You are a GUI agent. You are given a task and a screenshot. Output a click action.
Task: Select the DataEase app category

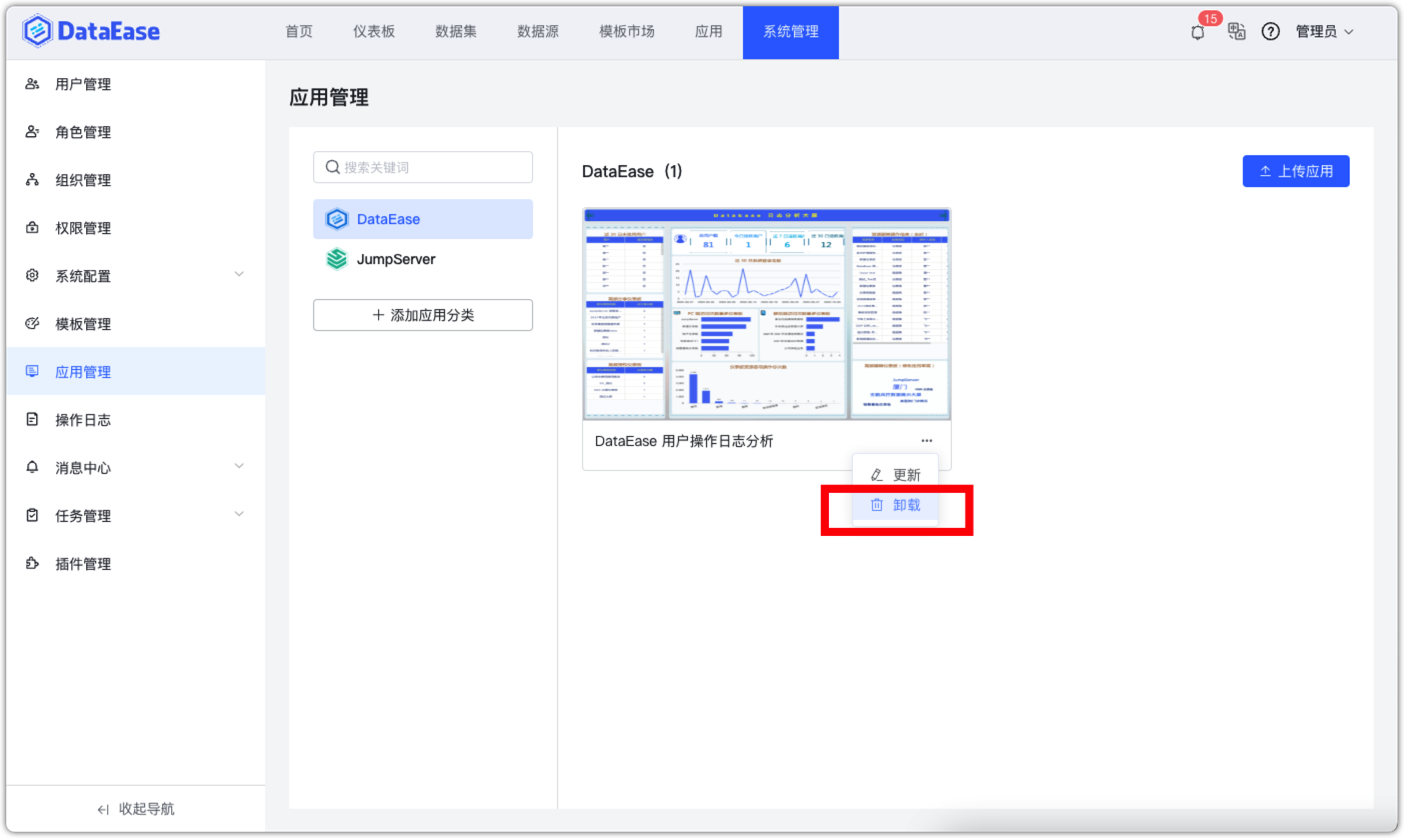tap(423, 219)
